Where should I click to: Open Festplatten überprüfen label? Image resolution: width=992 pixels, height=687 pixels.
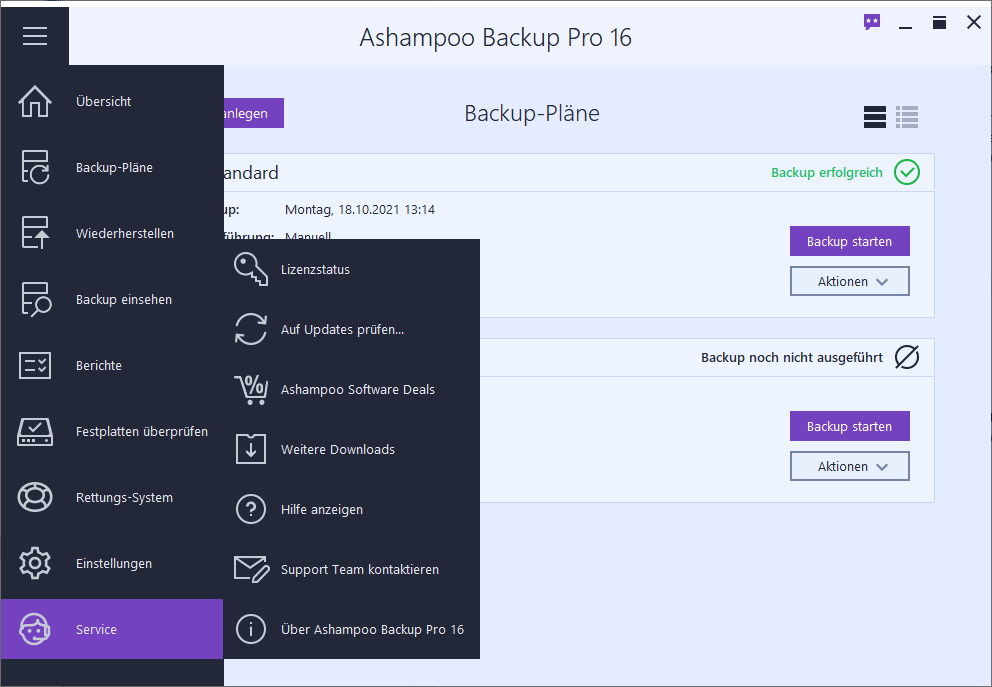(142, 431)
